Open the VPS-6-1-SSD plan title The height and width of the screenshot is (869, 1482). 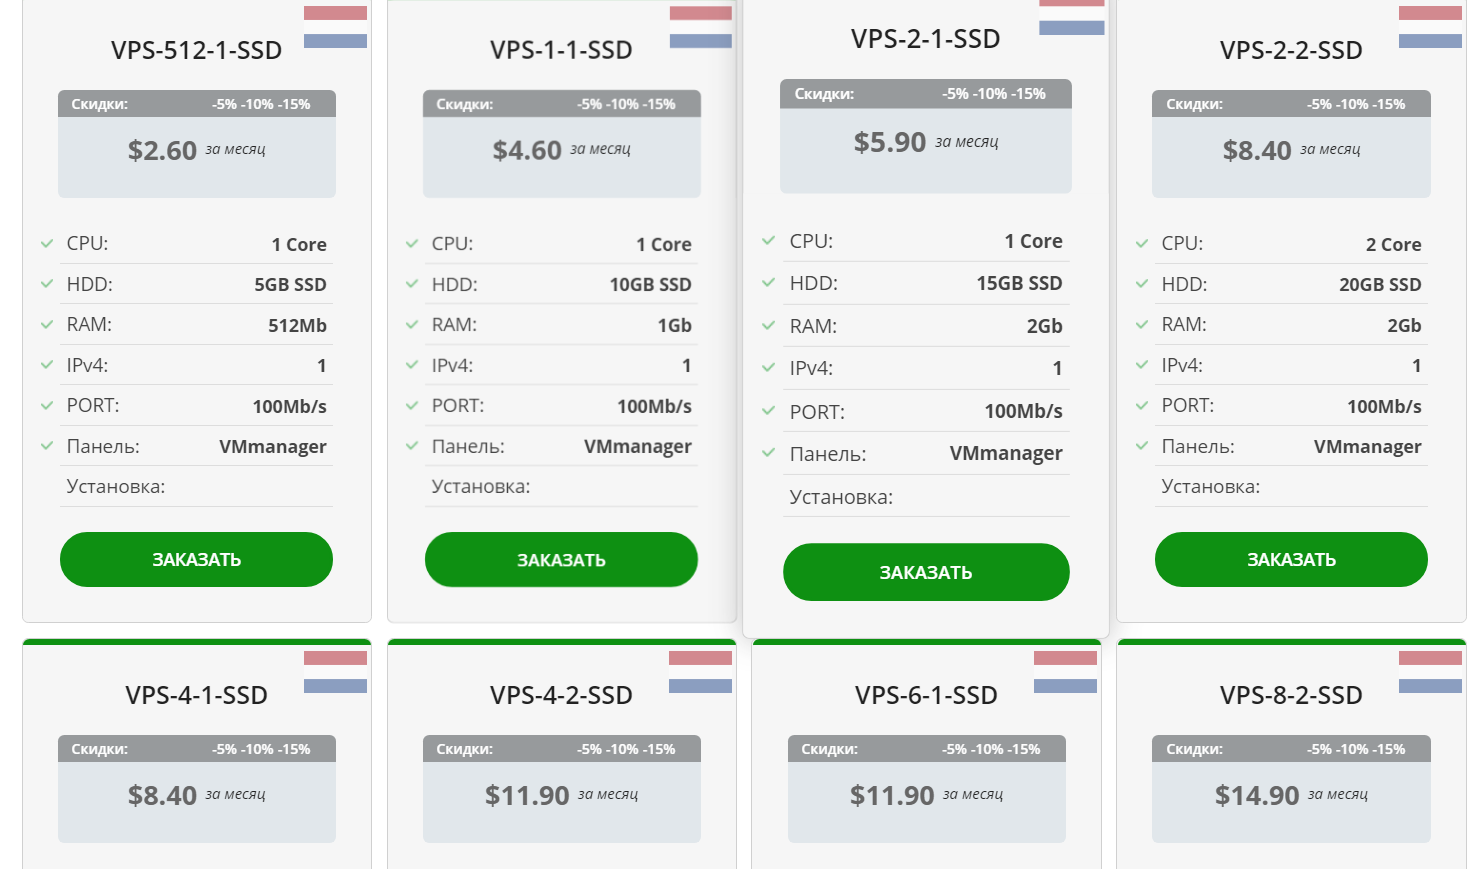click(x=926, y=695)
